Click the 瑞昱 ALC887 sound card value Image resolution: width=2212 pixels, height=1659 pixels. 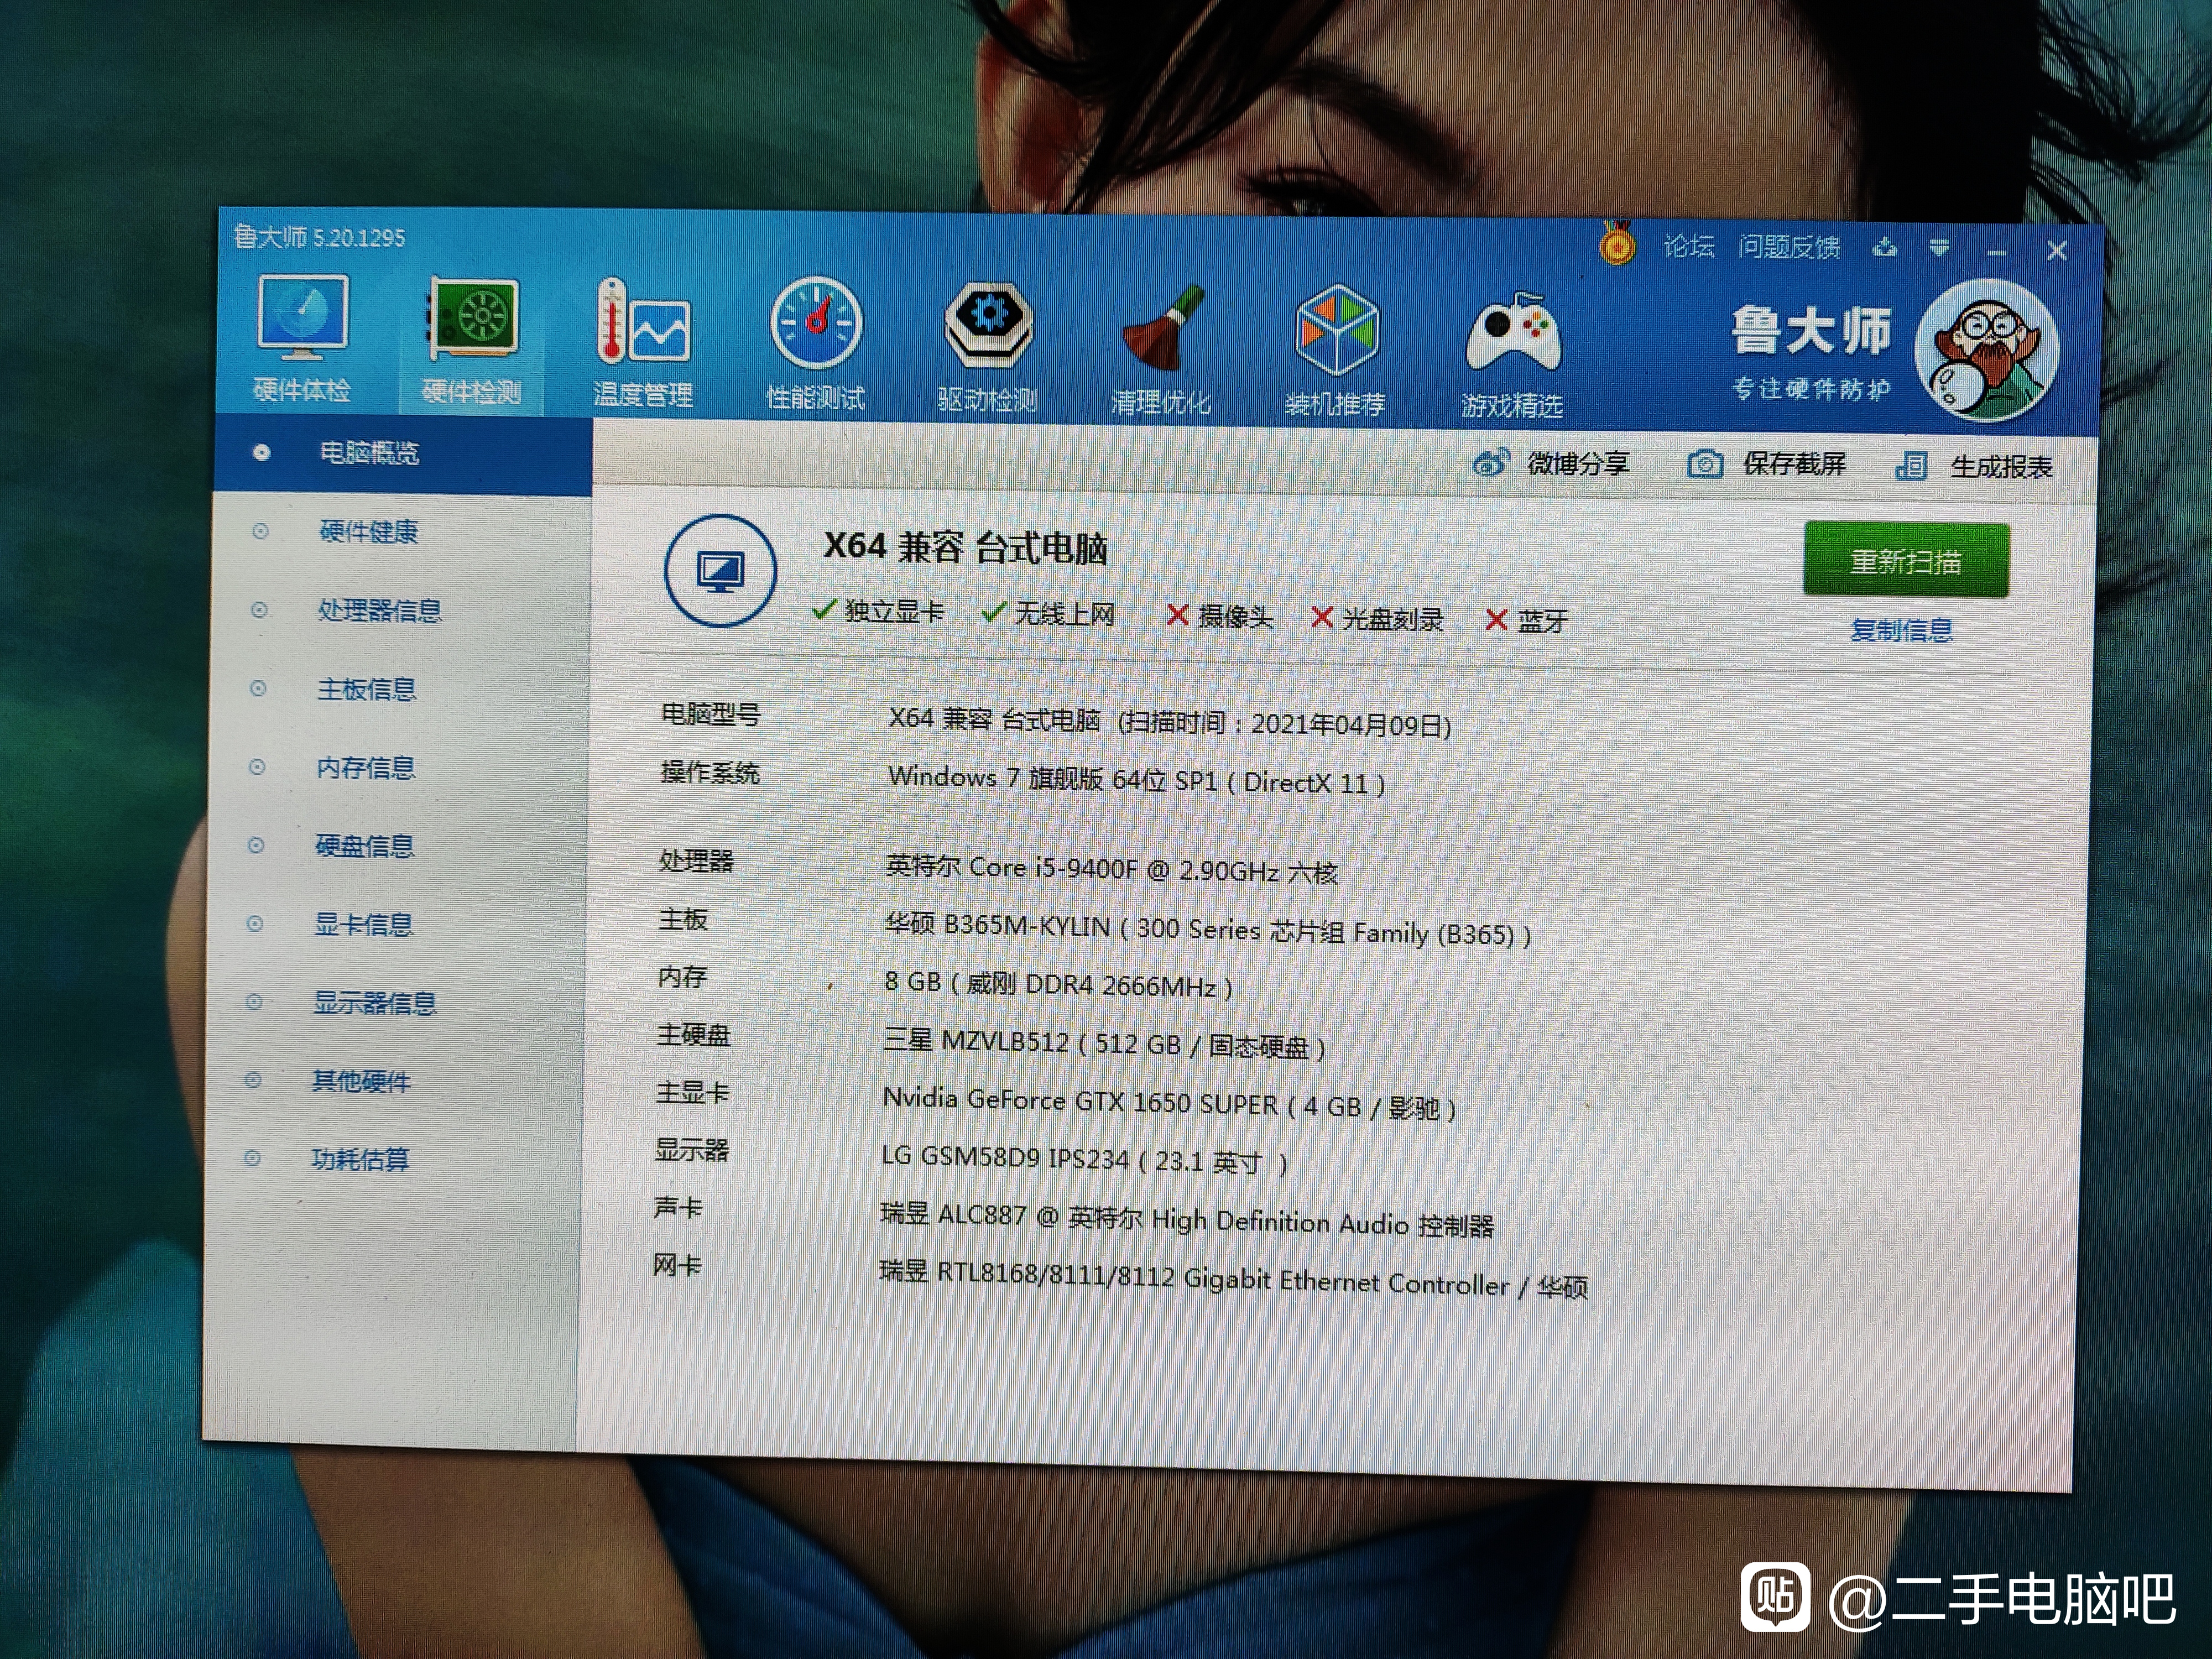tap(1187, 1220)
